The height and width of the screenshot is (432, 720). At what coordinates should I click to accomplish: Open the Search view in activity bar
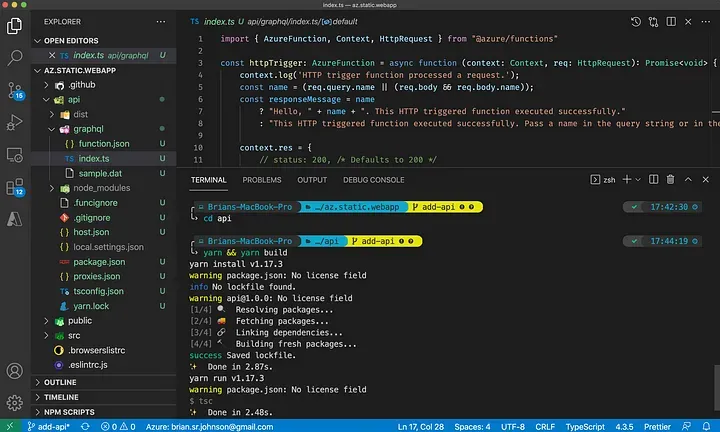pos(14,57)
